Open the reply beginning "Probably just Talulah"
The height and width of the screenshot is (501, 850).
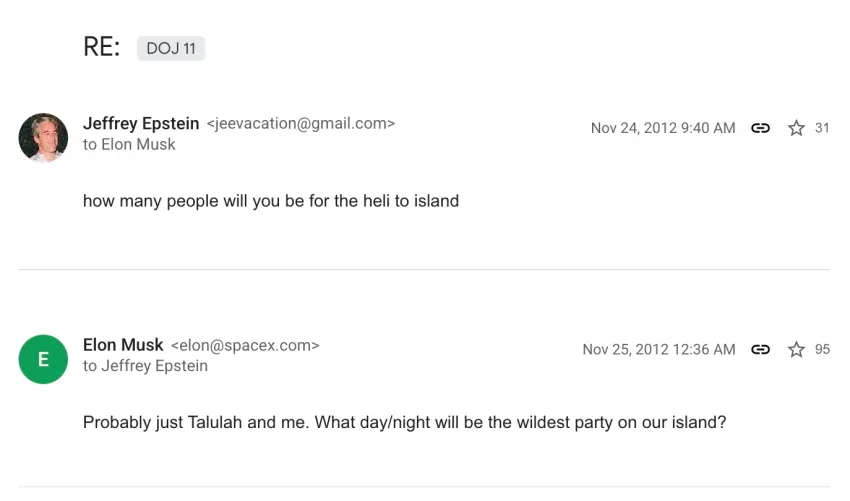coord(404,422)
